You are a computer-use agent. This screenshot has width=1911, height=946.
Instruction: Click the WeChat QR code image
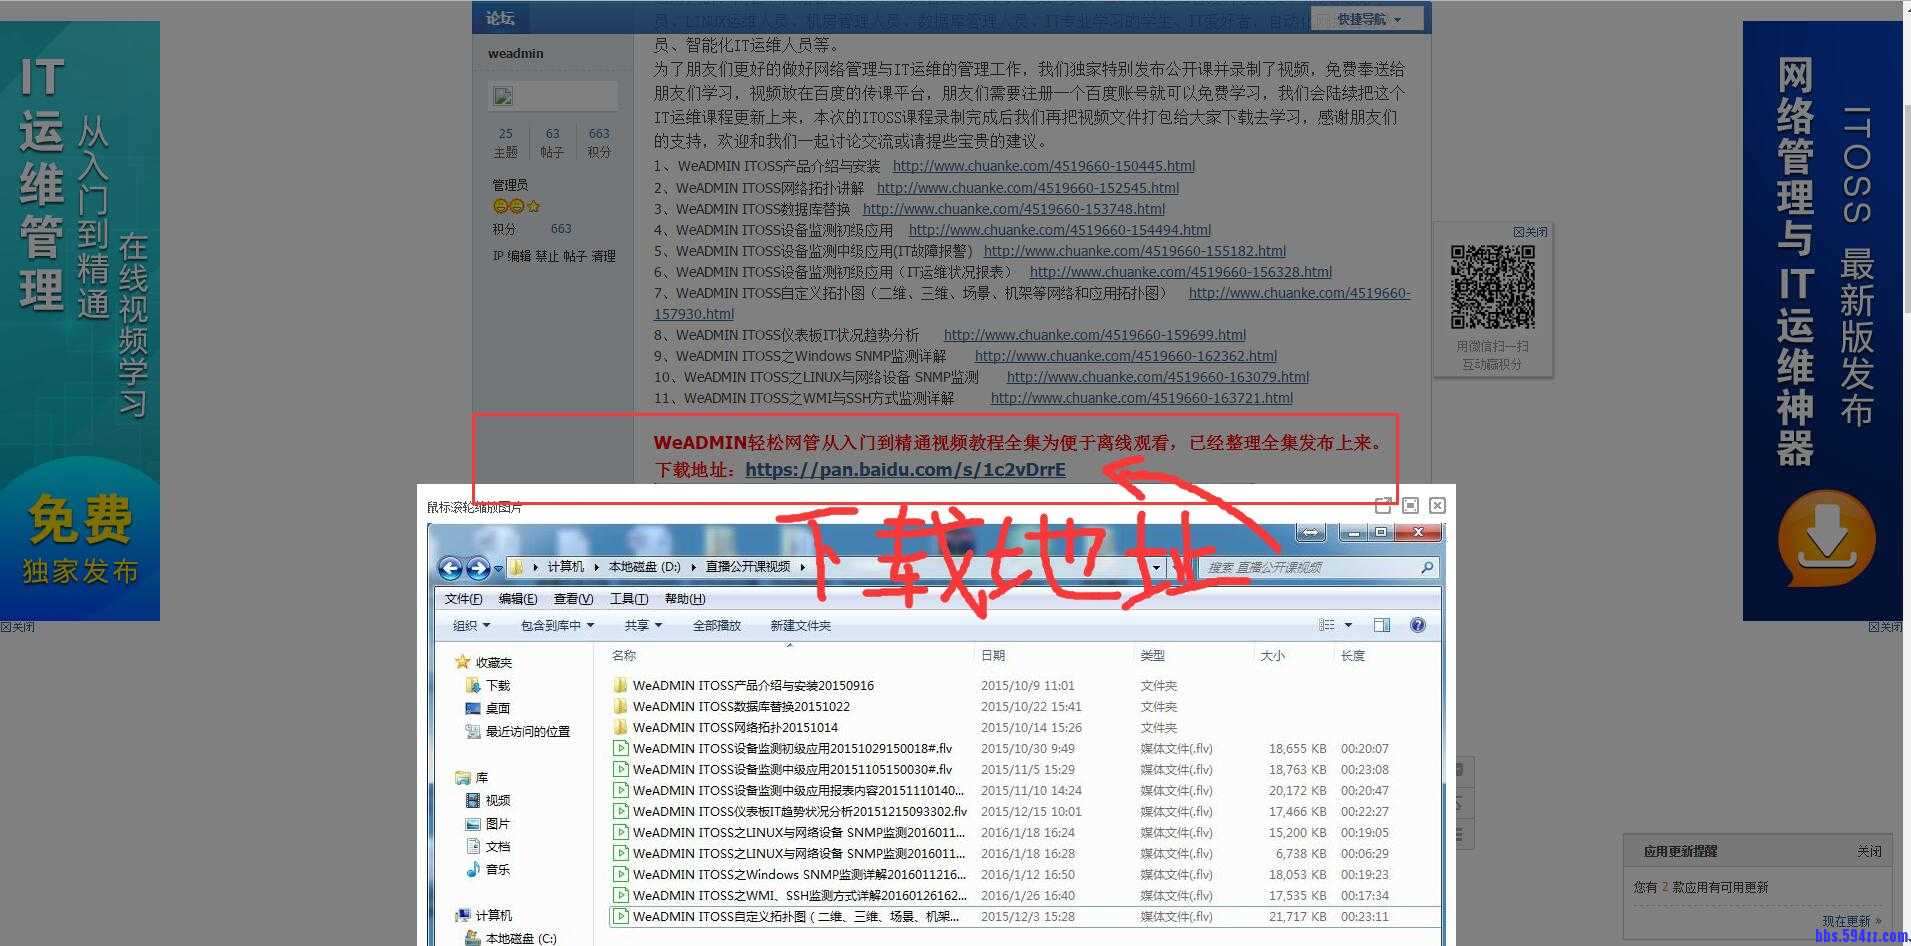click(x=1492, y=288)
